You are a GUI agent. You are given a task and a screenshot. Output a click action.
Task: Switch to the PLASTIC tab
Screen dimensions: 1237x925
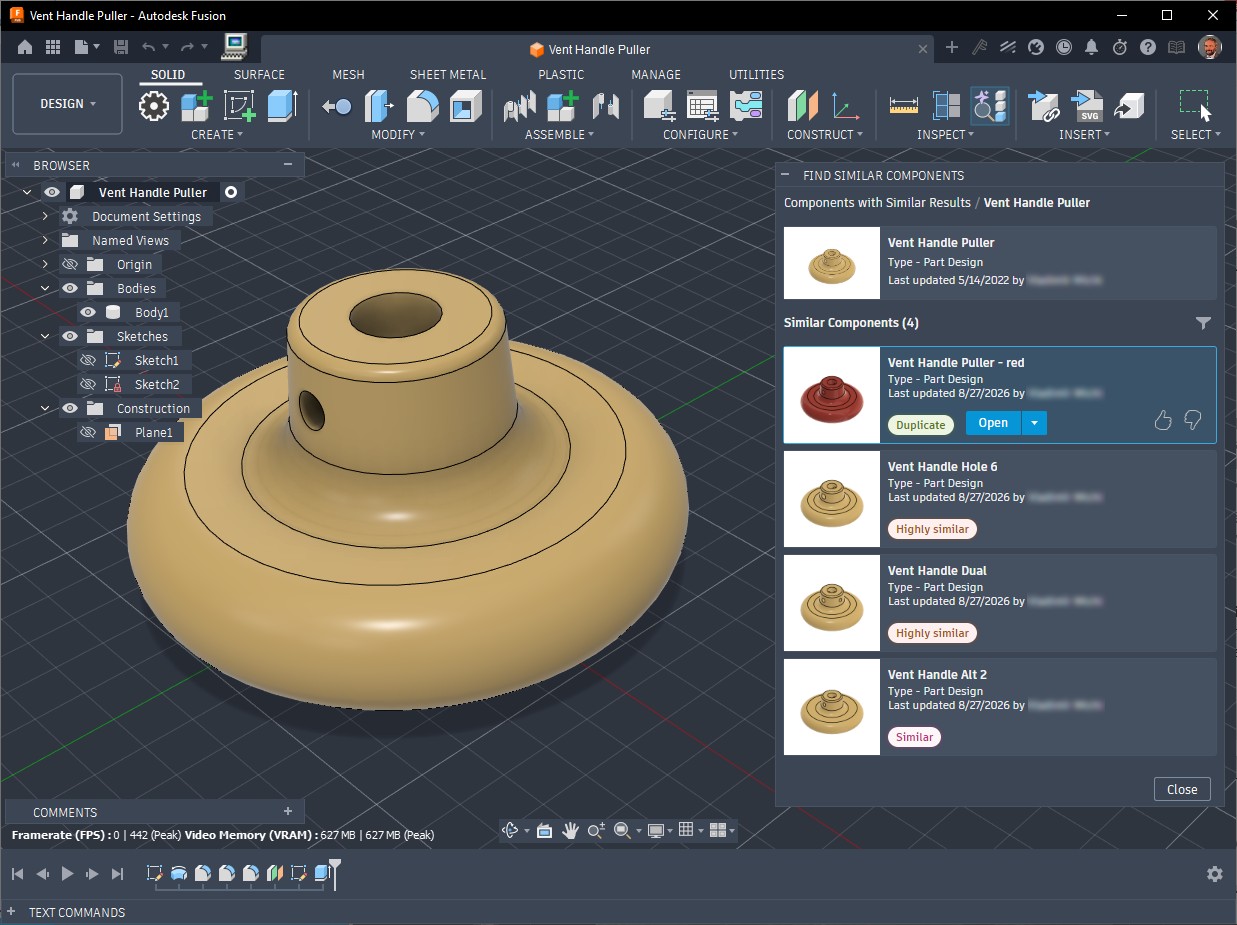(x=561, y=74)
